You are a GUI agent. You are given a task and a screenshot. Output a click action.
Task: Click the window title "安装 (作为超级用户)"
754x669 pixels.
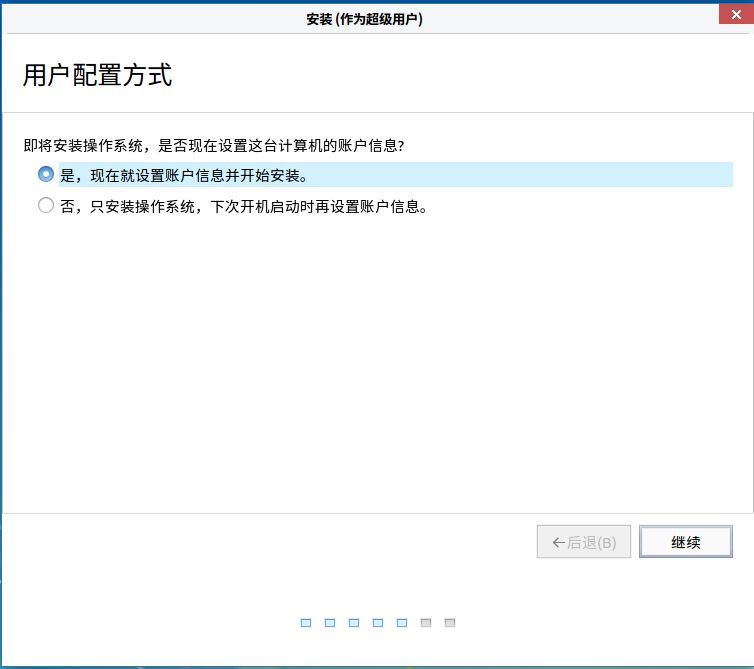pos(364,19)
